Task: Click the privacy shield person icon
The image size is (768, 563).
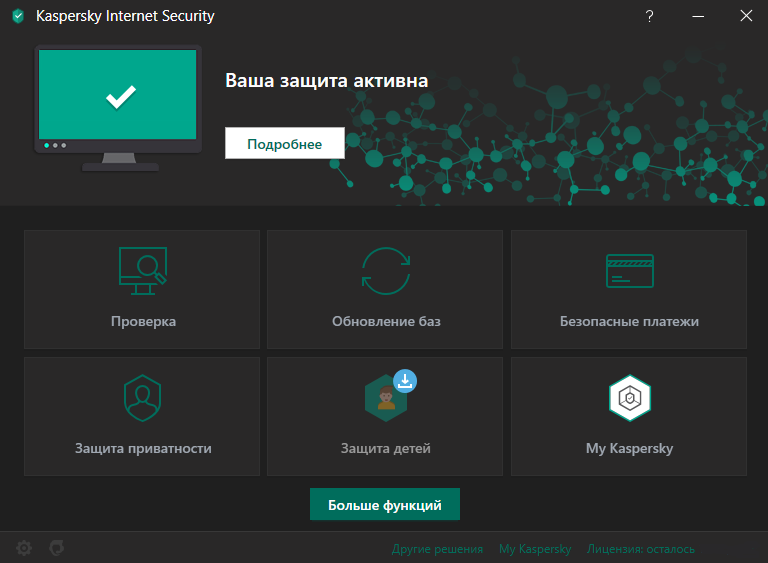Action: point(143,398)
